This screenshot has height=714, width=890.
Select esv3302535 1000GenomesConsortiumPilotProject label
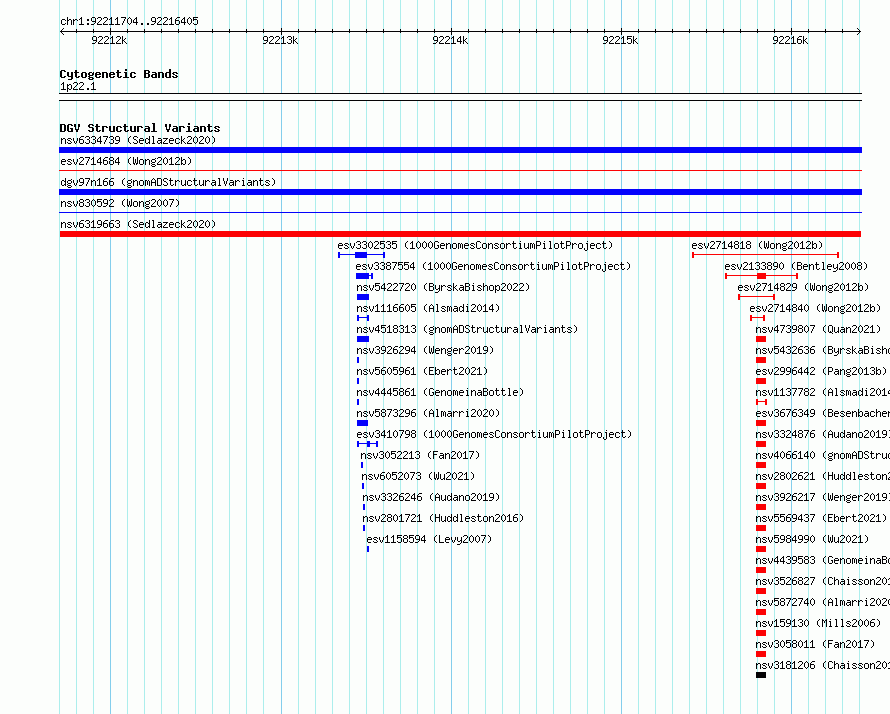click(475, 245)
